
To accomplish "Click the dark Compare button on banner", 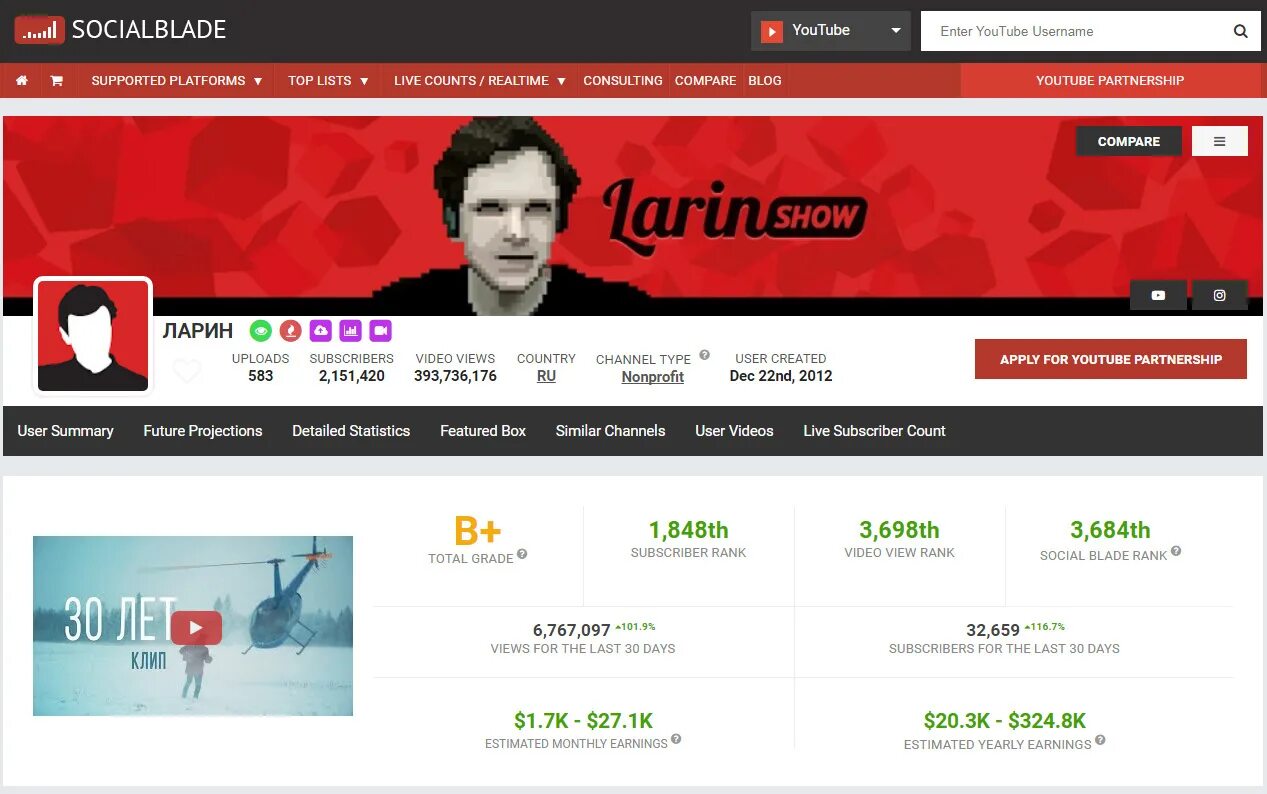I will (x=1129, y=141).
